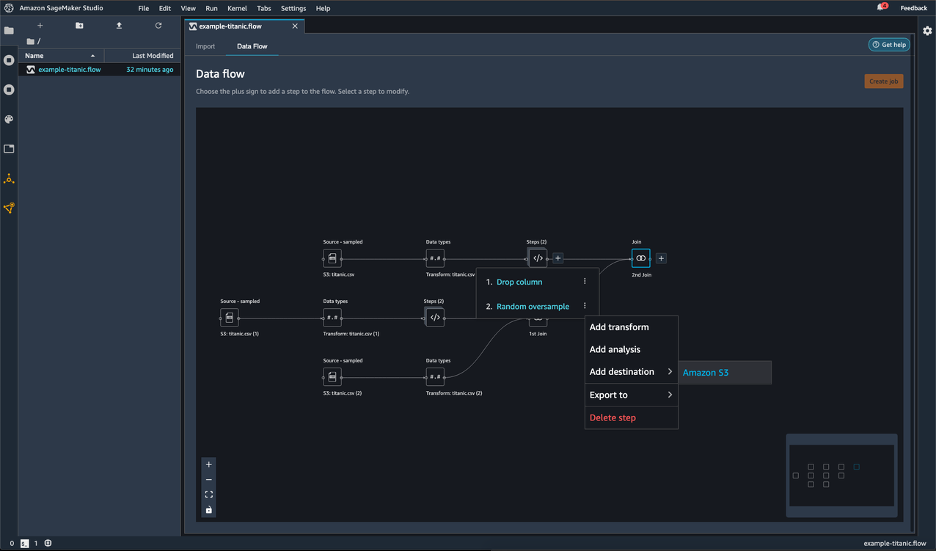Fit the flow view to screen
This screenshot has width=936, height=552.
[x=208, y=495]
